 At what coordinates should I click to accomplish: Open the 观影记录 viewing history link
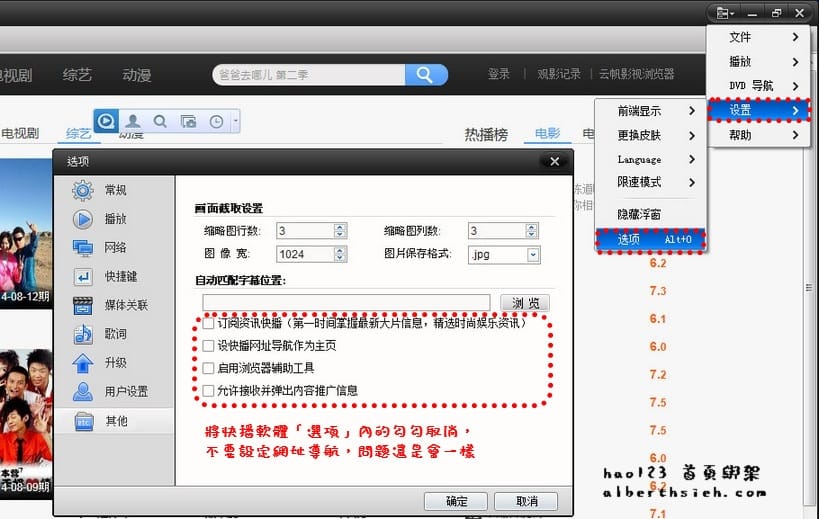point(559,74)
